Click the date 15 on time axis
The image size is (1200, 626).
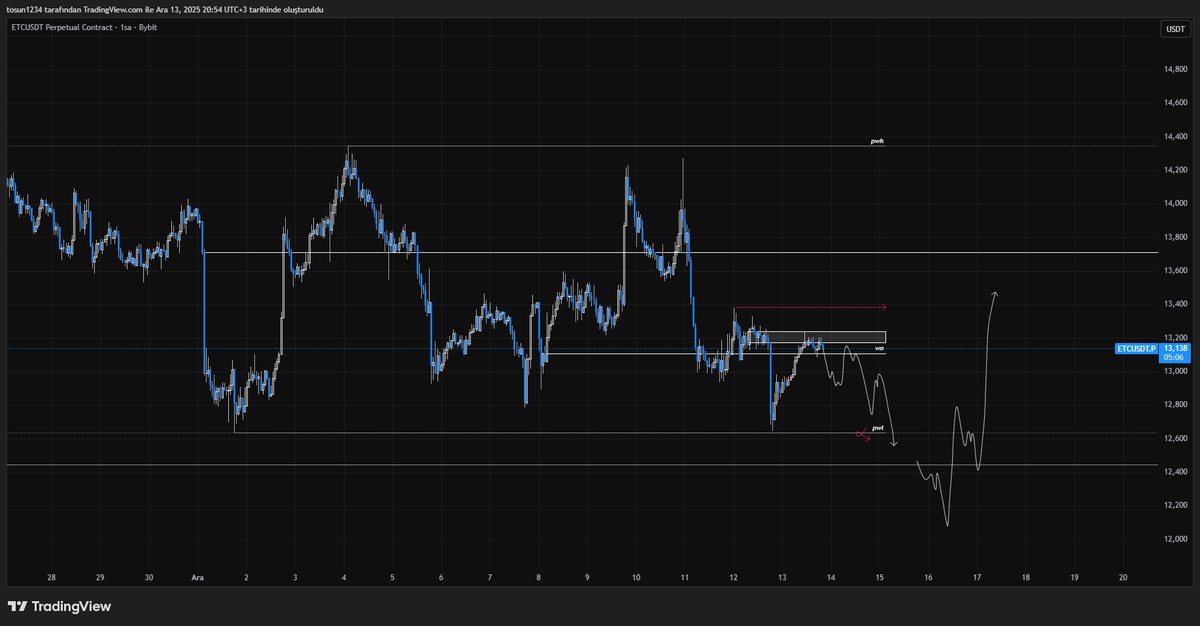880,577
